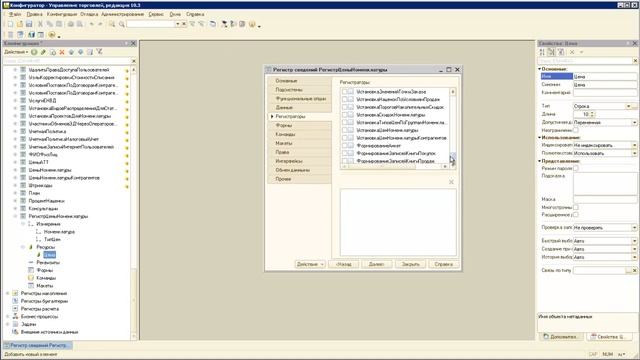Check the УстановкаСкидокНоменклатуры registrar checkbox
The image size is (640, 360).
345,115
